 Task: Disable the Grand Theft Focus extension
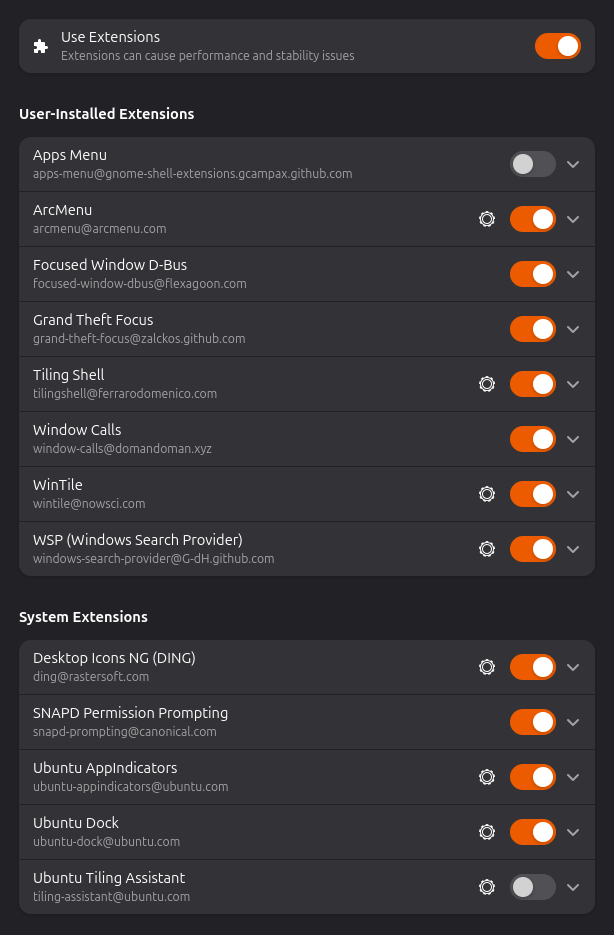pyautogui.click(x=532, y=329)
